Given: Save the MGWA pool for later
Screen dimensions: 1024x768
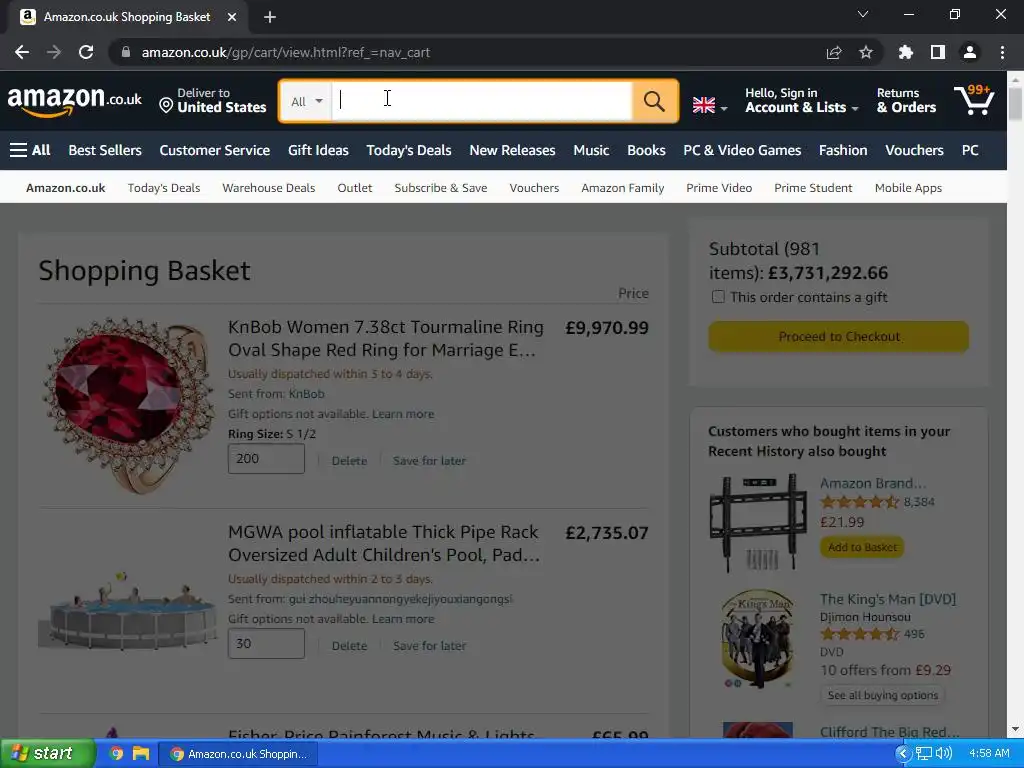Looking at the screenshot, I should 430,646.
